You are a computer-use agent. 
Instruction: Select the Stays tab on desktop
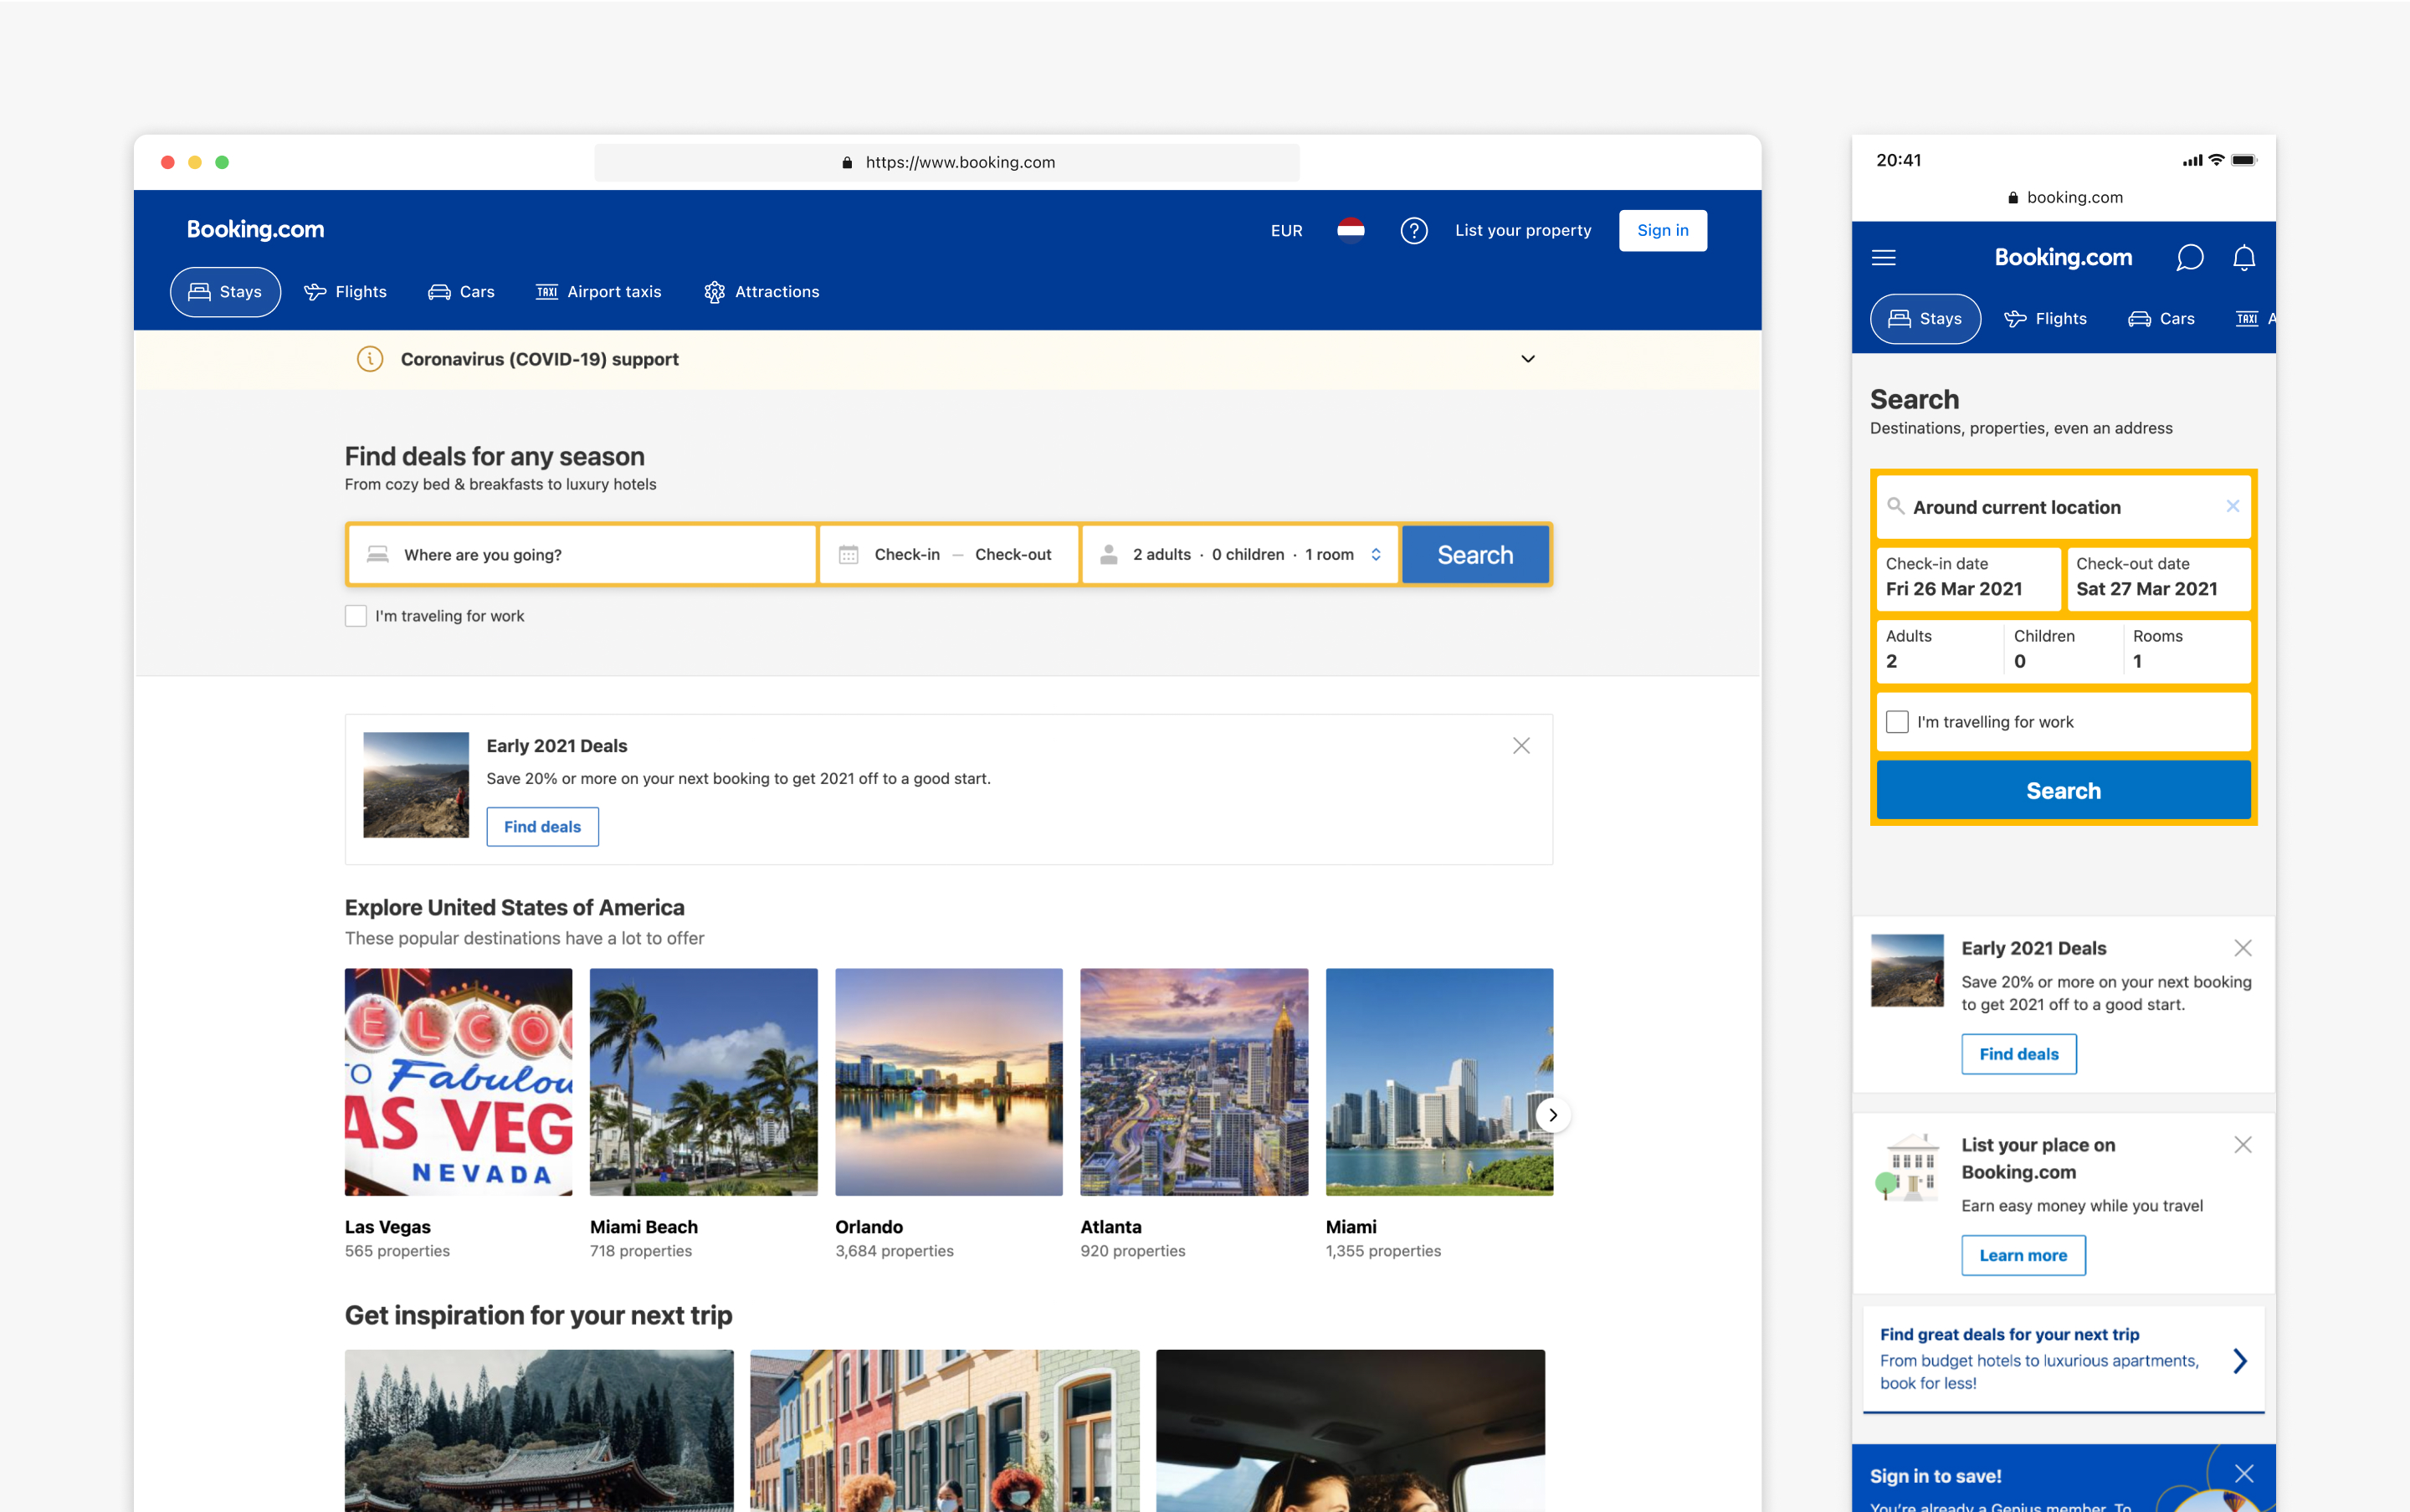[x=225, y=292]
